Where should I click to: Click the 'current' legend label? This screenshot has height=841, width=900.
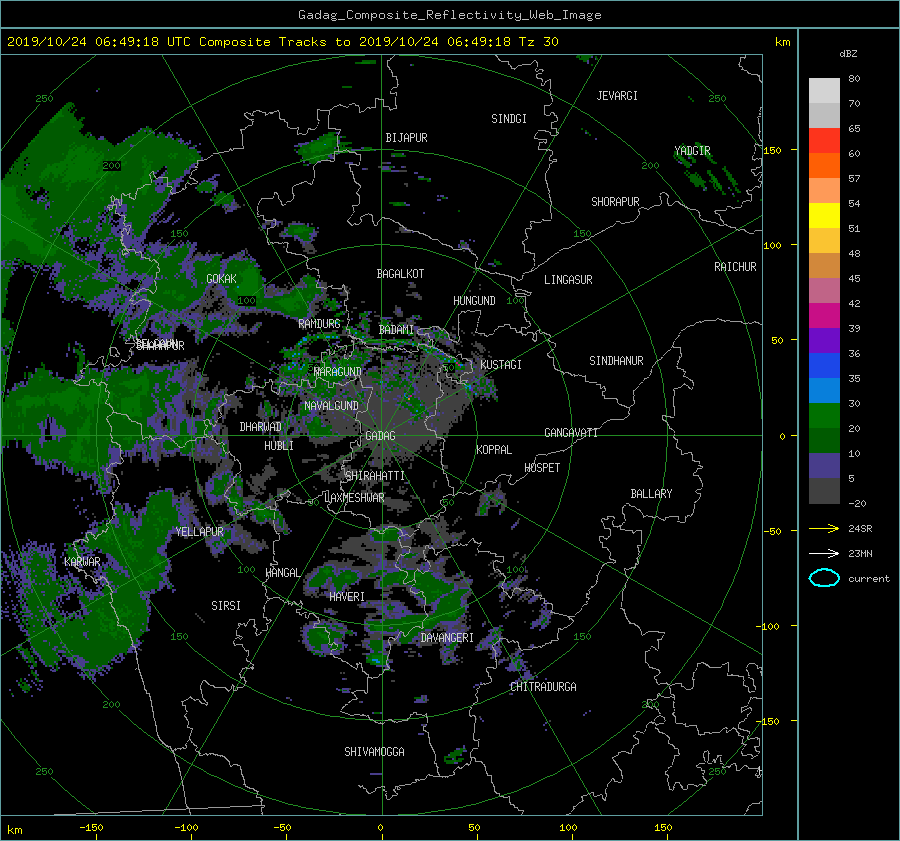point(868,579)
